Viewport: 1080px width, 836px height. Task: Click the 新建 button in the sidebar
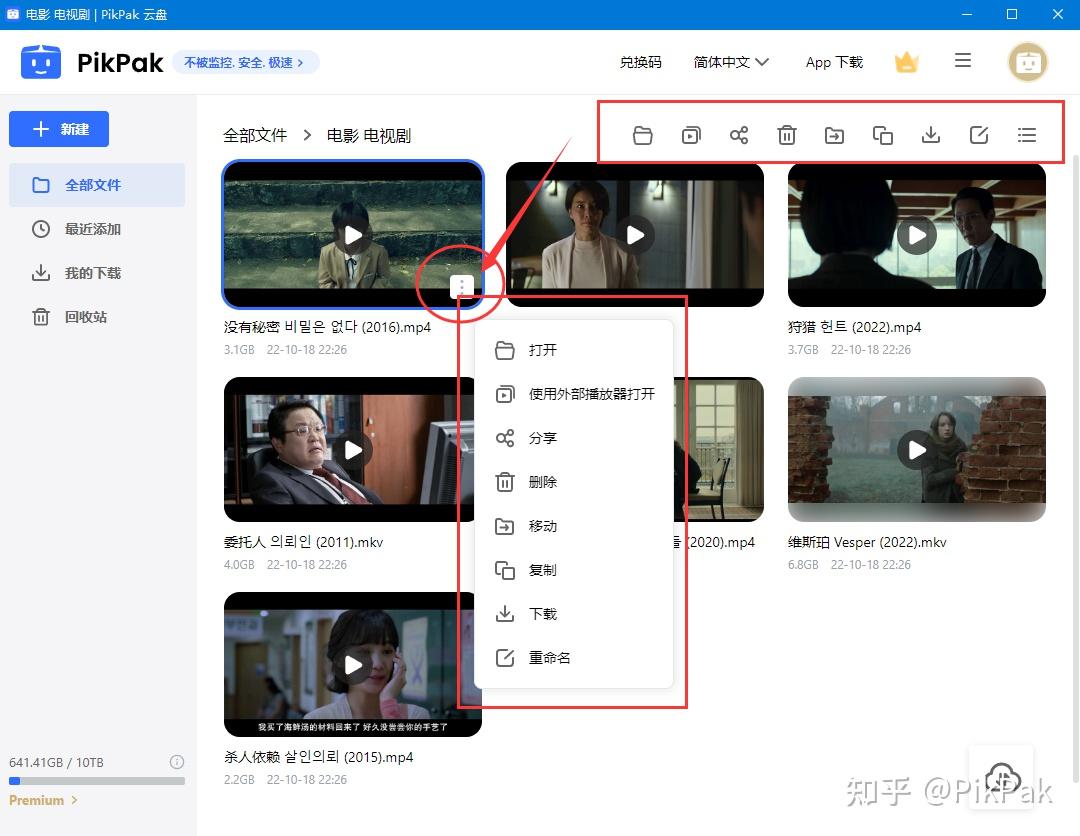[58, 129]
